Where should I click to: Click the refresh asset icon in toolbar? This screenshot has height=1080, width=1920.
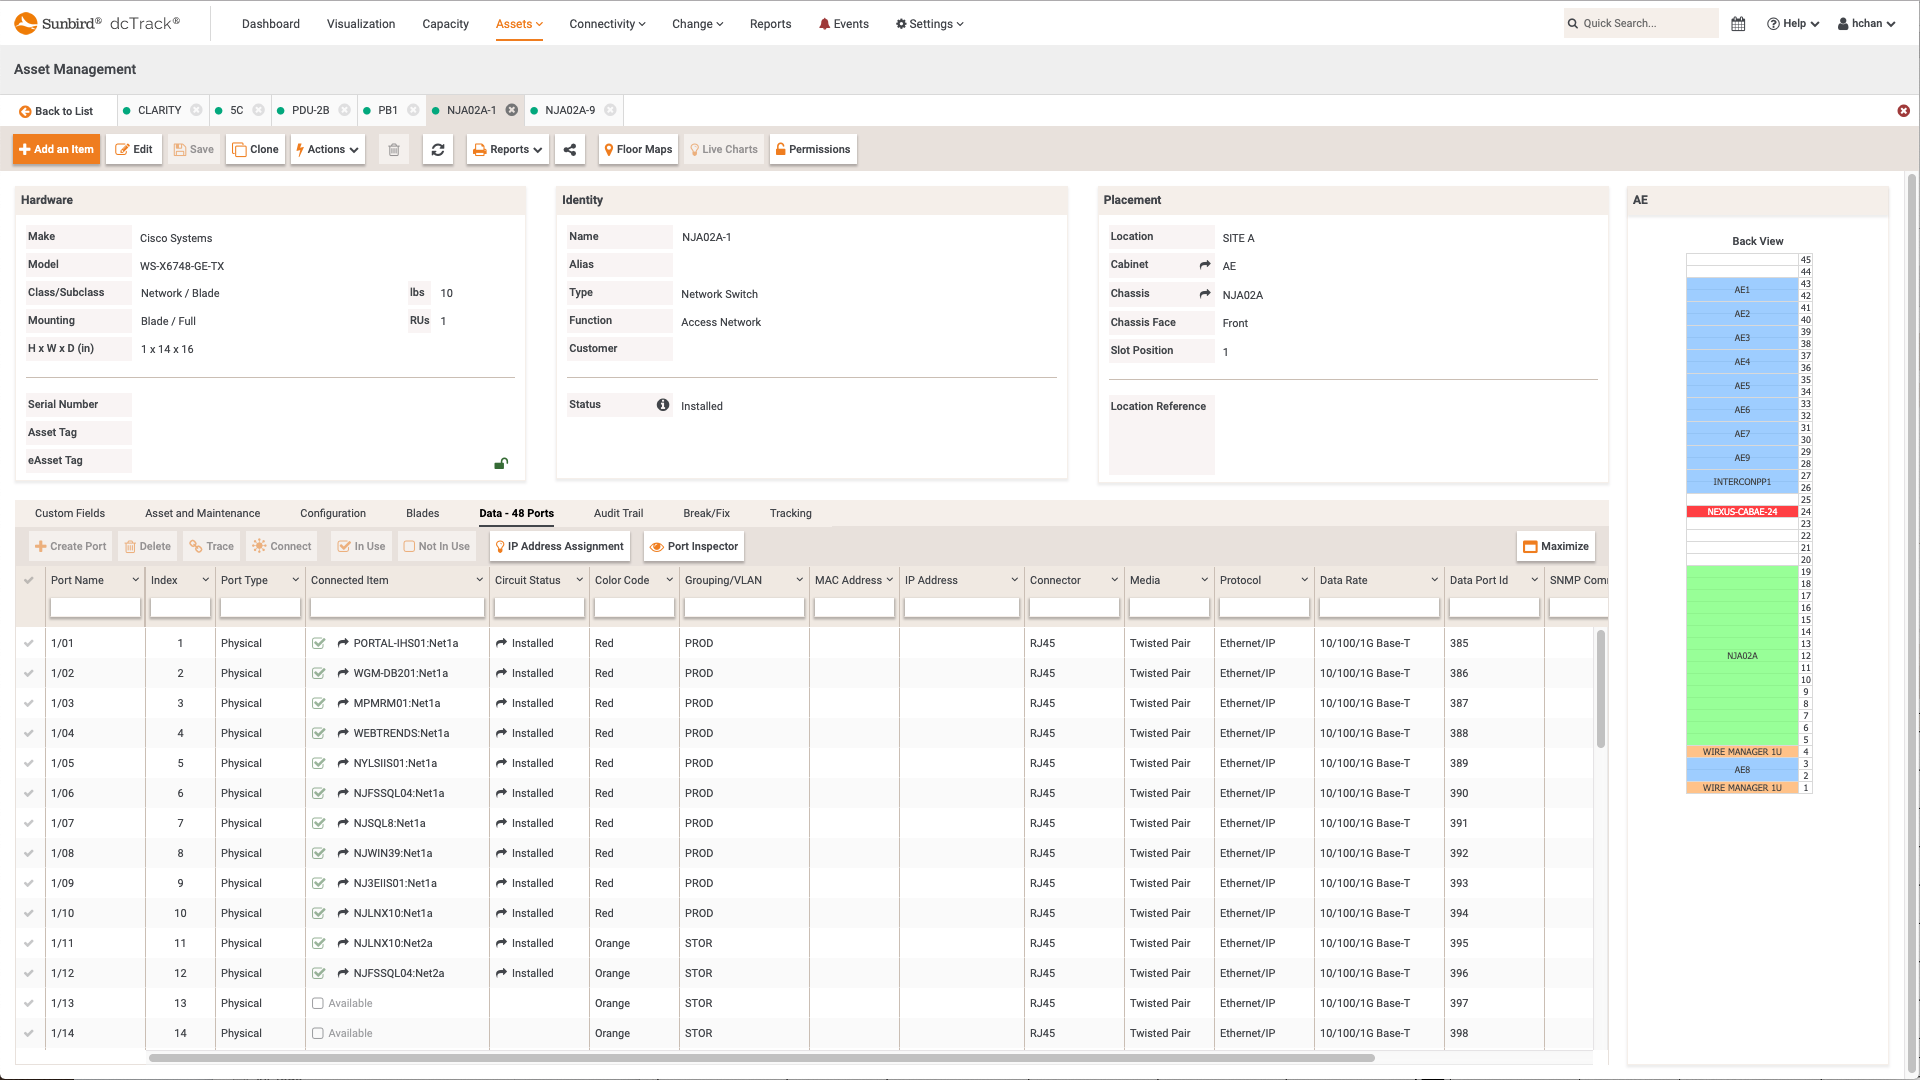coord(438,149)
